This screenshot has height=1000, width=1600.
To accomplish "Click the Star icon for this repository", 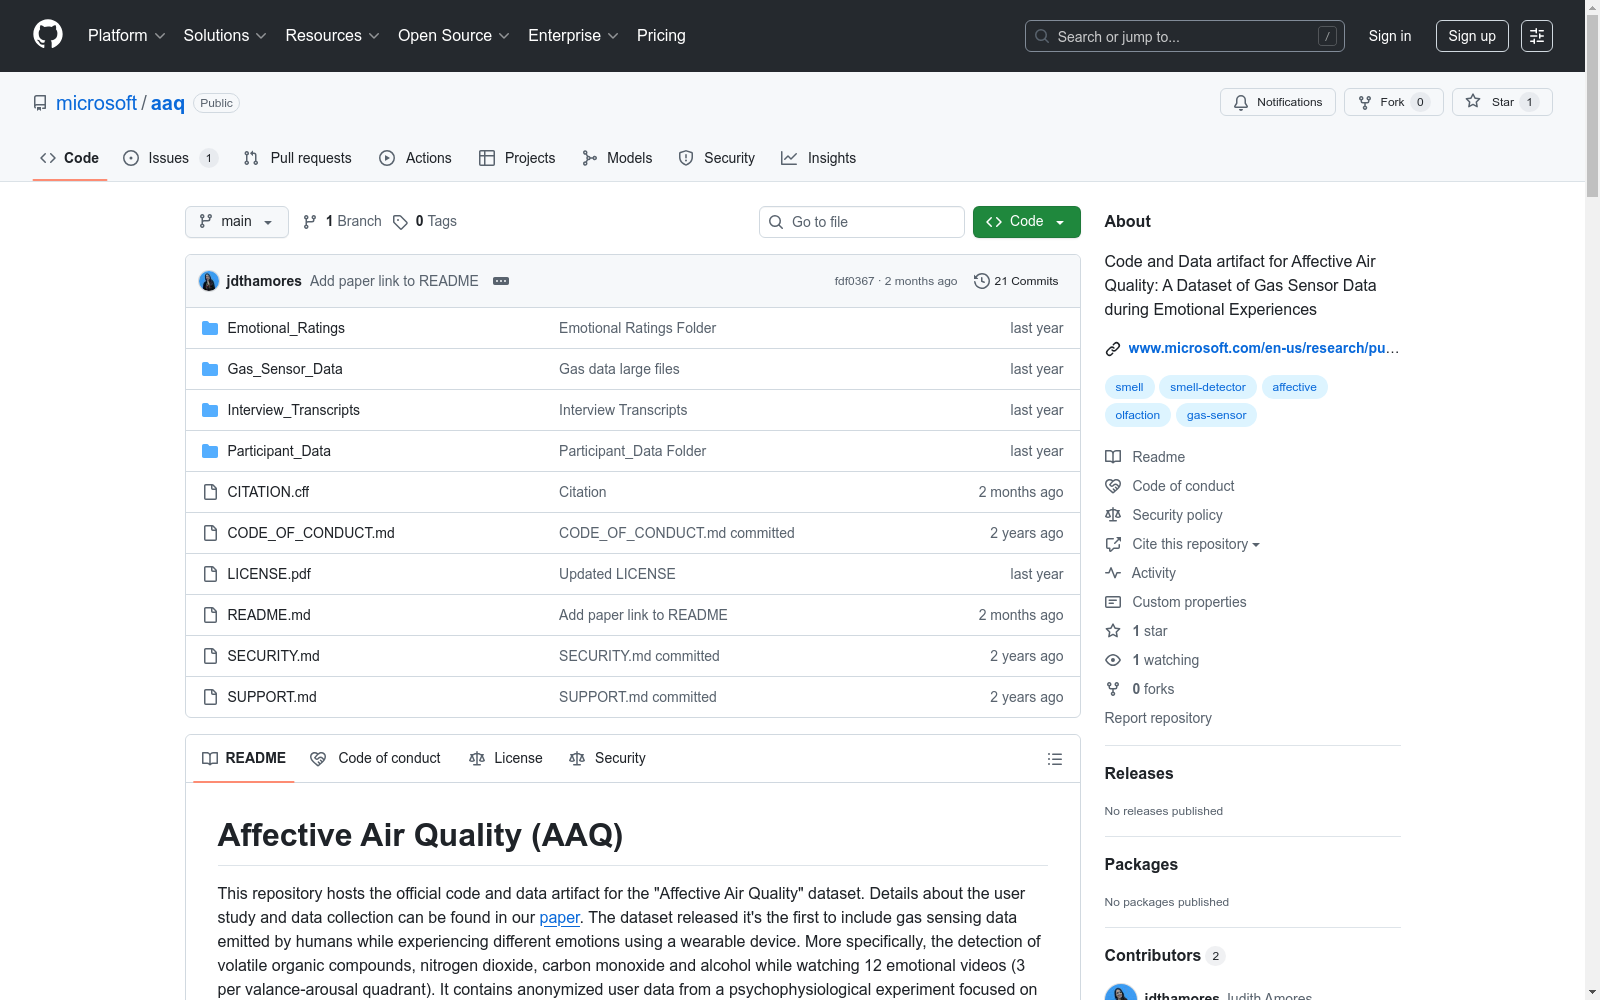I will coord(1473,101).
